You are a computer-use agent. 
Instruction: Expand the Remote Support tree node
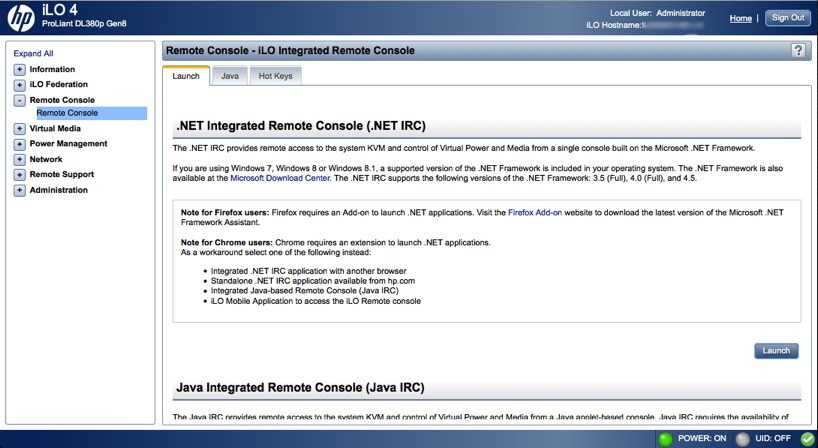pos(19,175)
